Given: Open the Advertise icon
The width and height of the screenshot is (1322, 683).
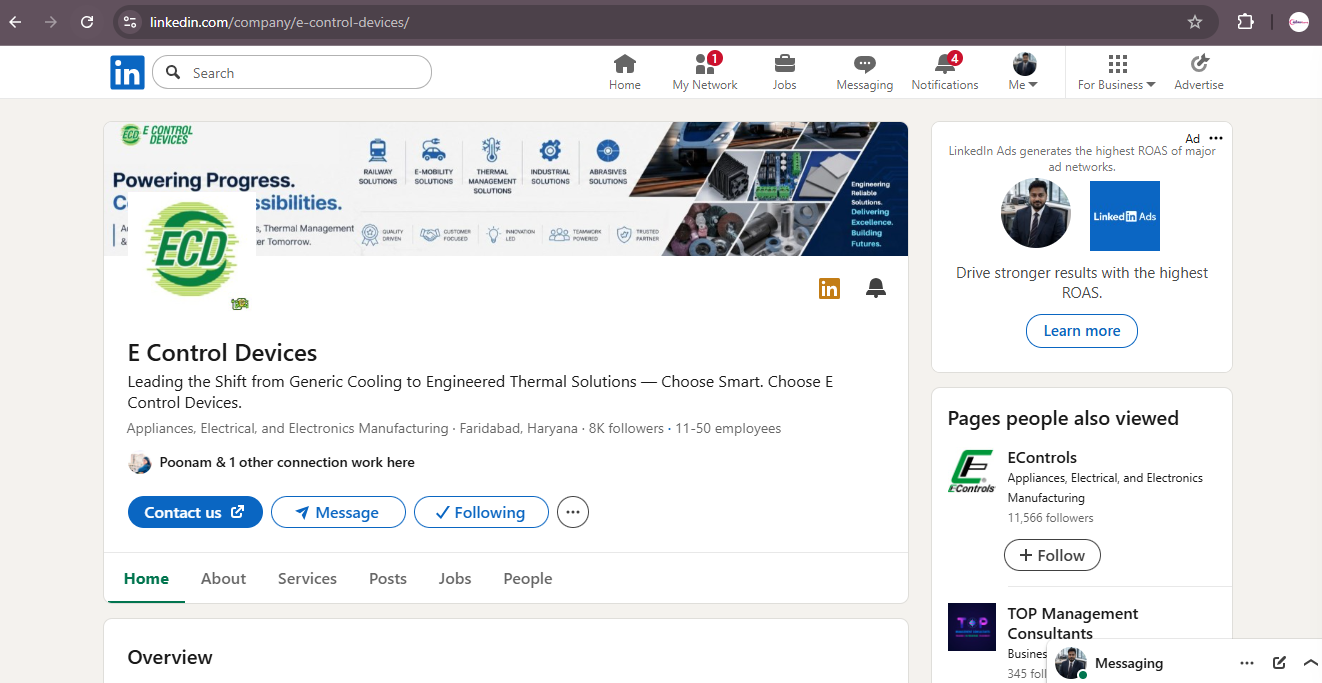Looking at the screenshot, I should tap(1199, 72).
